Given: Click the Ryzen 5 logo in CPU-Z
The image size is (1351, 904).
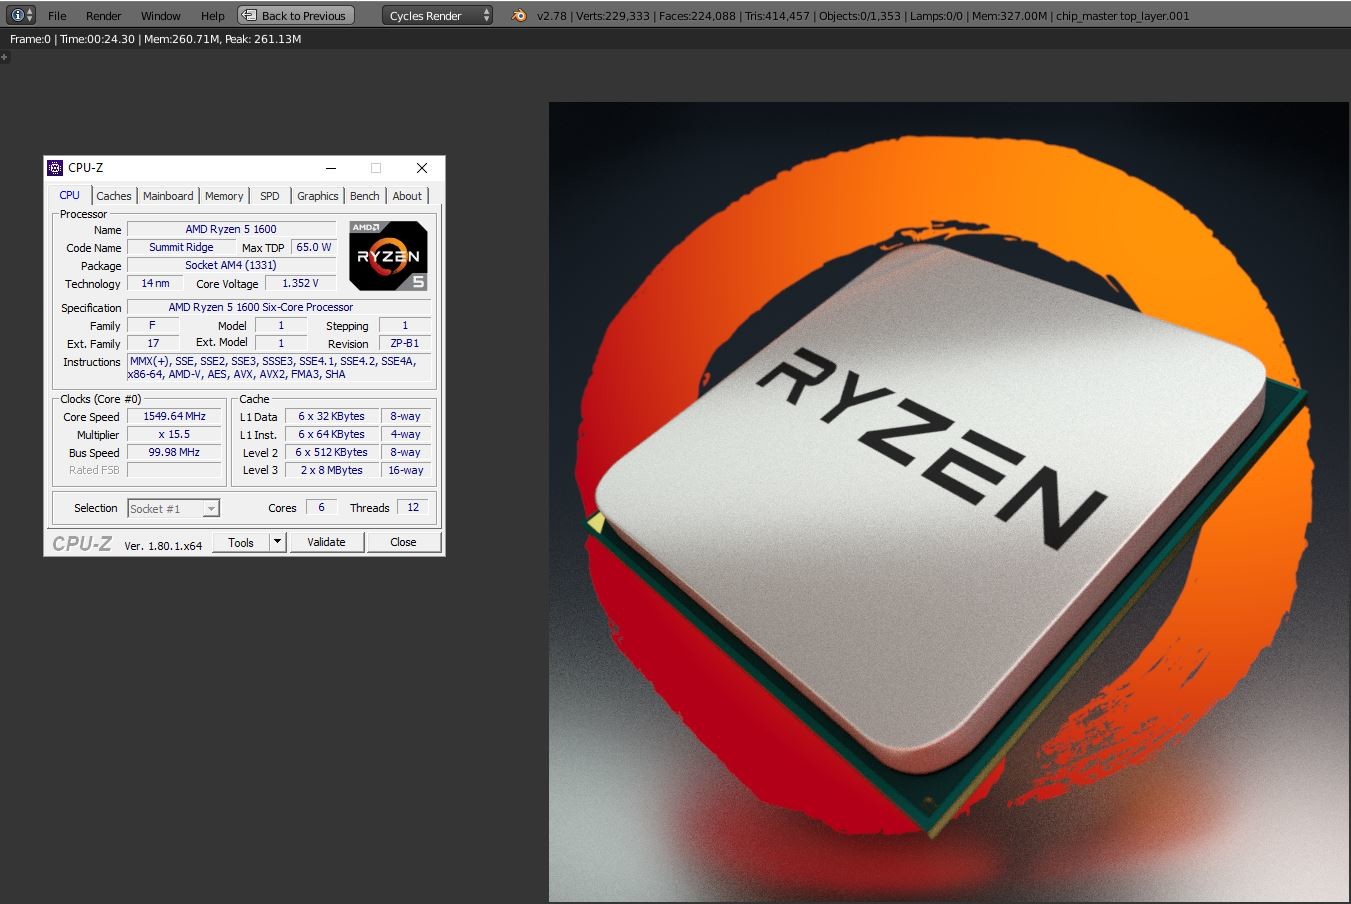Looking at the screenshot, I should [388, 256].
